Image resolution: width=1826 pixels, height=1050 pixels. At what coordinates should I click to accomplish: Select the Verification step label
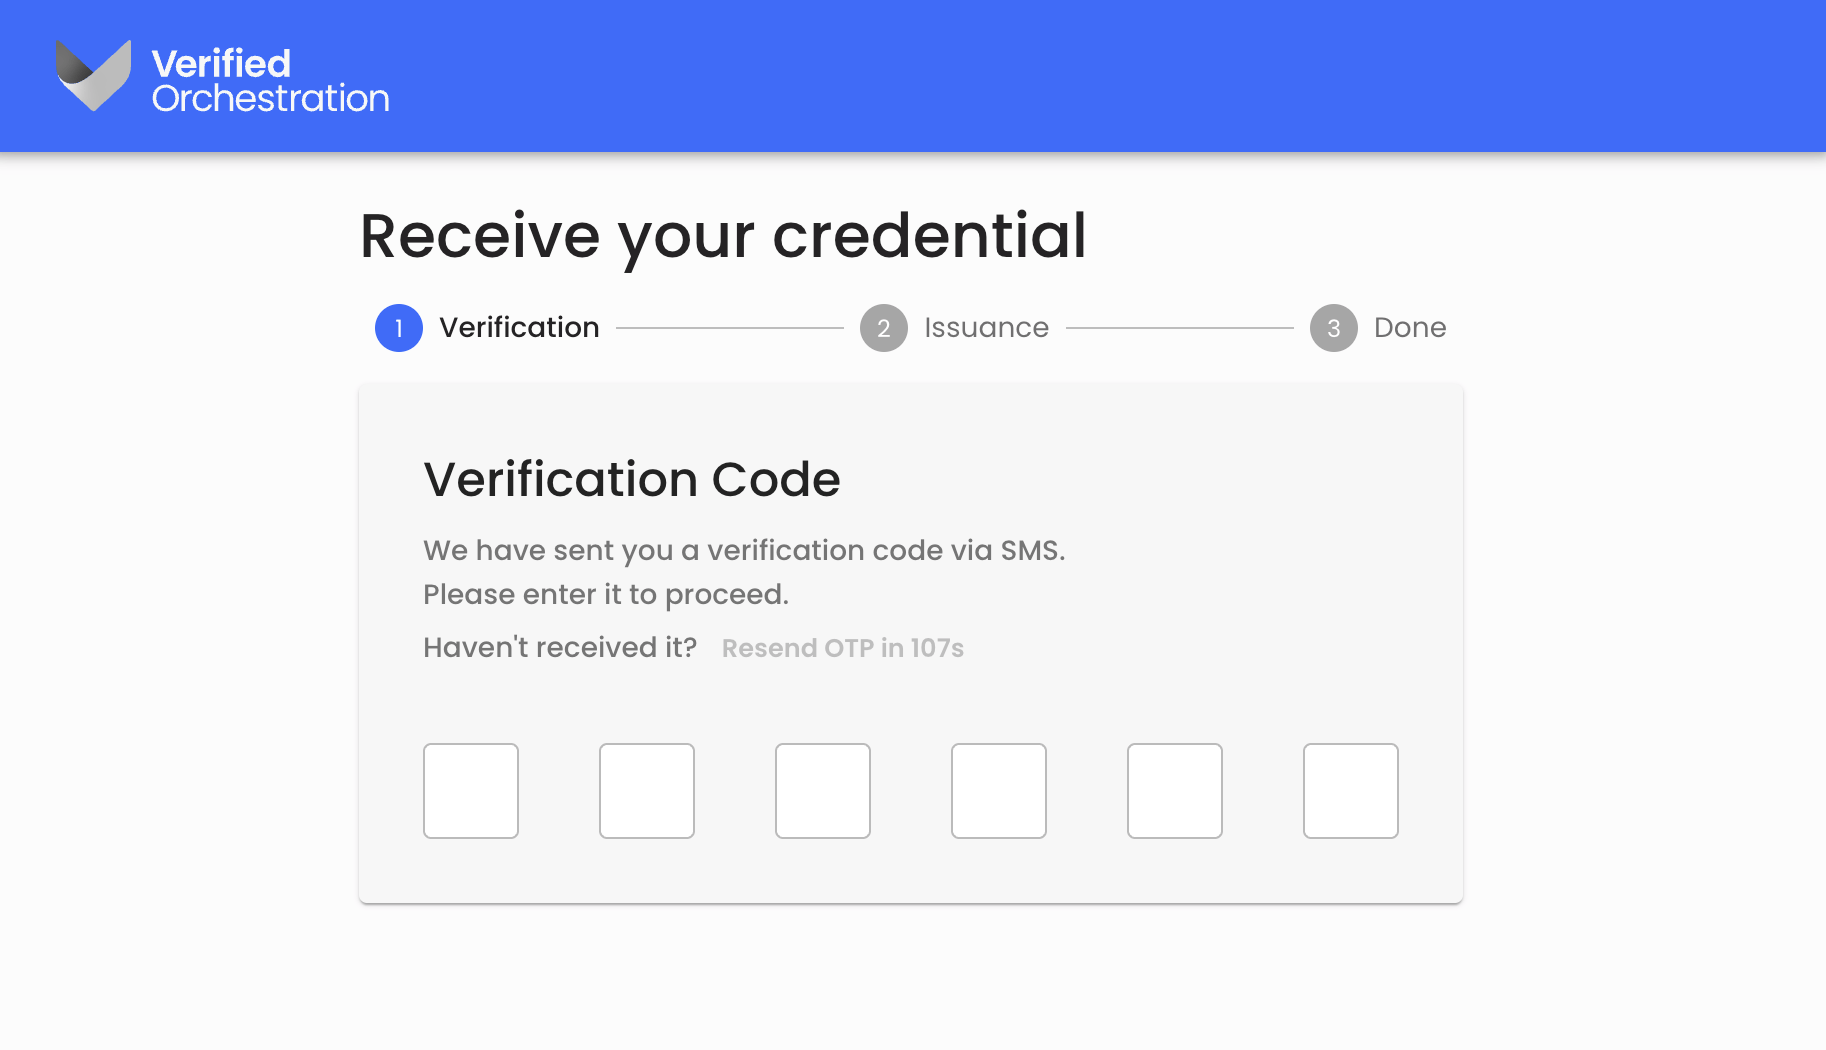click(520, 327)
